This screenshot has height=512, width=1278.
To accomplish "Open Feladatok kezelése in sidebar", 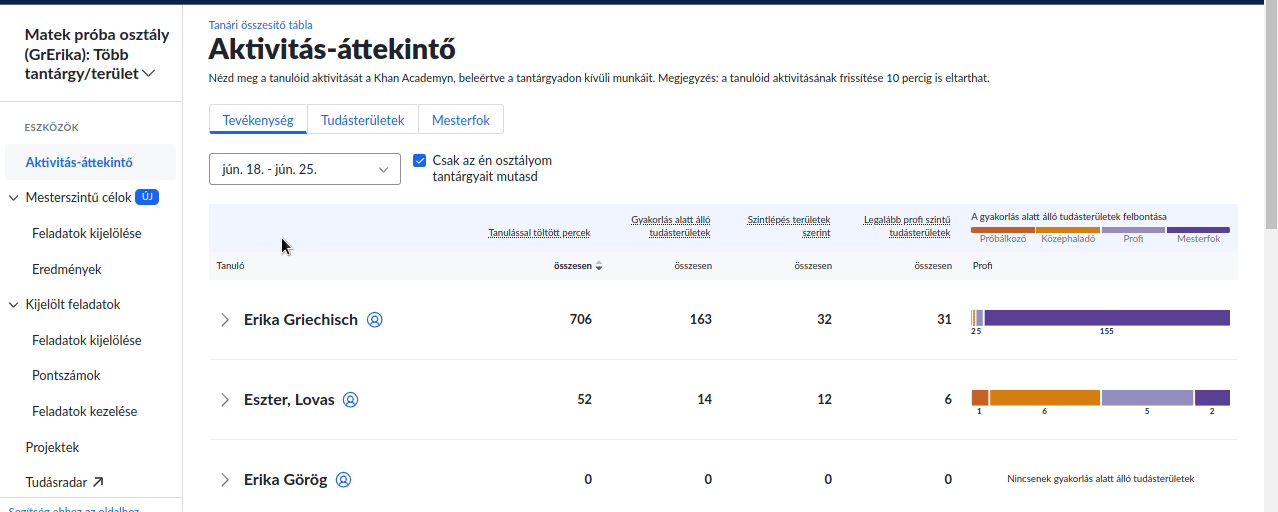I will click(x=84, y=411).
